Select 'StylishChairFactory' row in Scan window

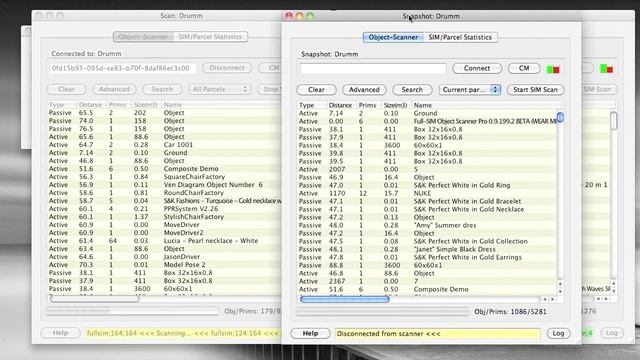click(x=164, y=217)
